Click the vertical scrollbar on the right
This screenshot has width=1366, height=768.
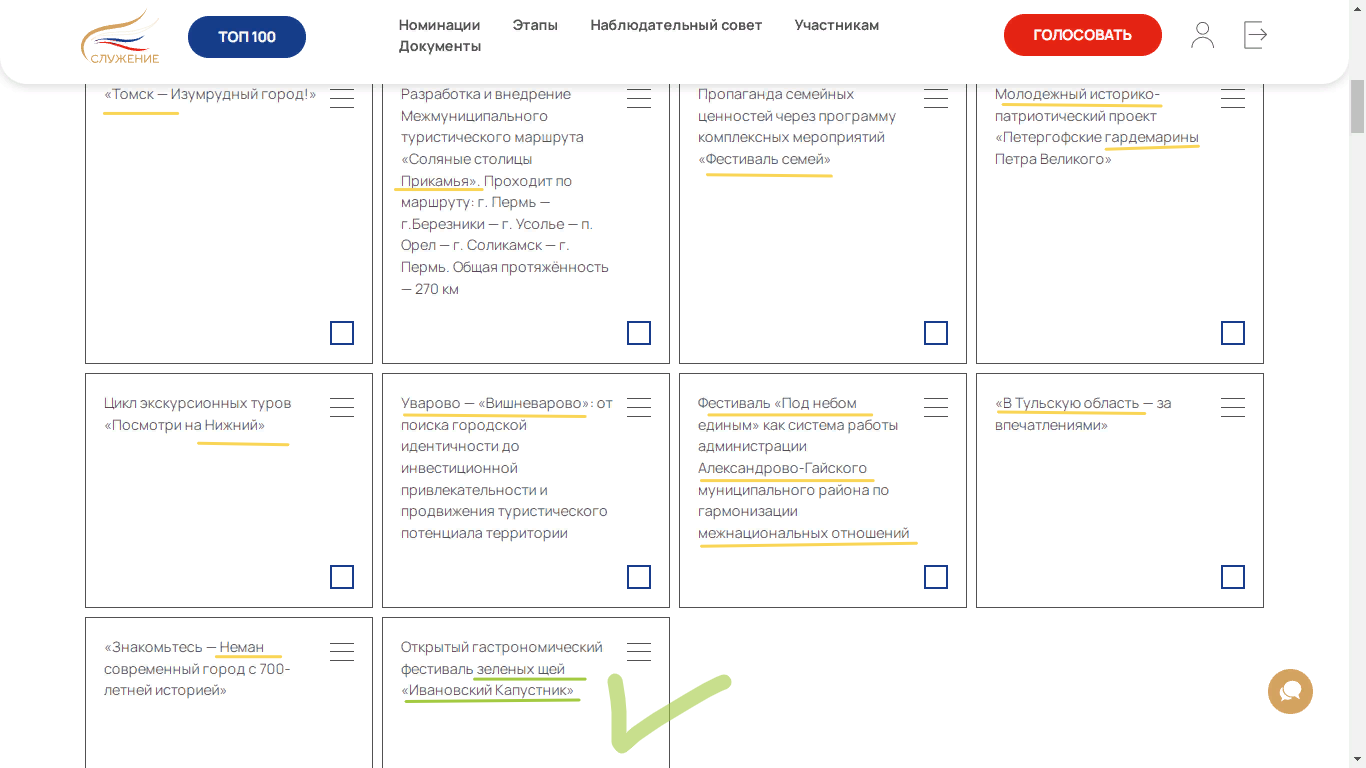tap(1357, 105)
